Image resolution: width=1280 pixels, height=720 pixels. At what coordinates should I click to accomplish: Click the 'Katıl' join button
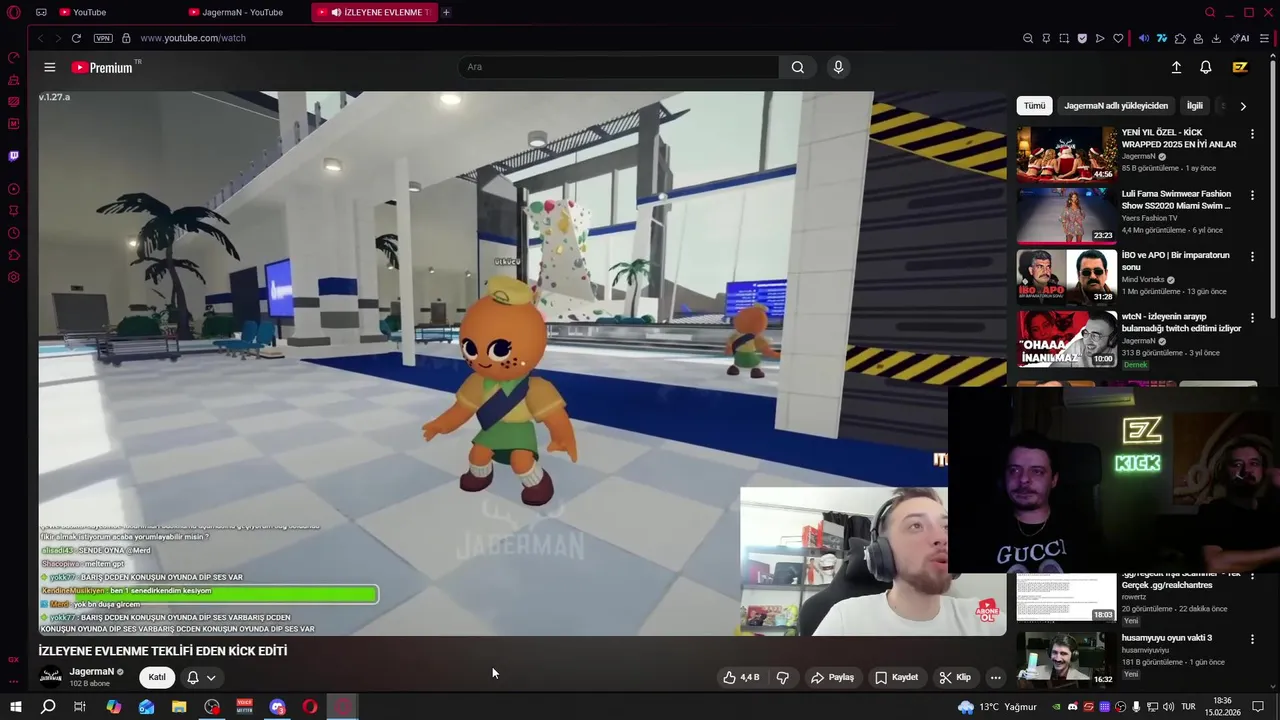click(x=157, y=677)
